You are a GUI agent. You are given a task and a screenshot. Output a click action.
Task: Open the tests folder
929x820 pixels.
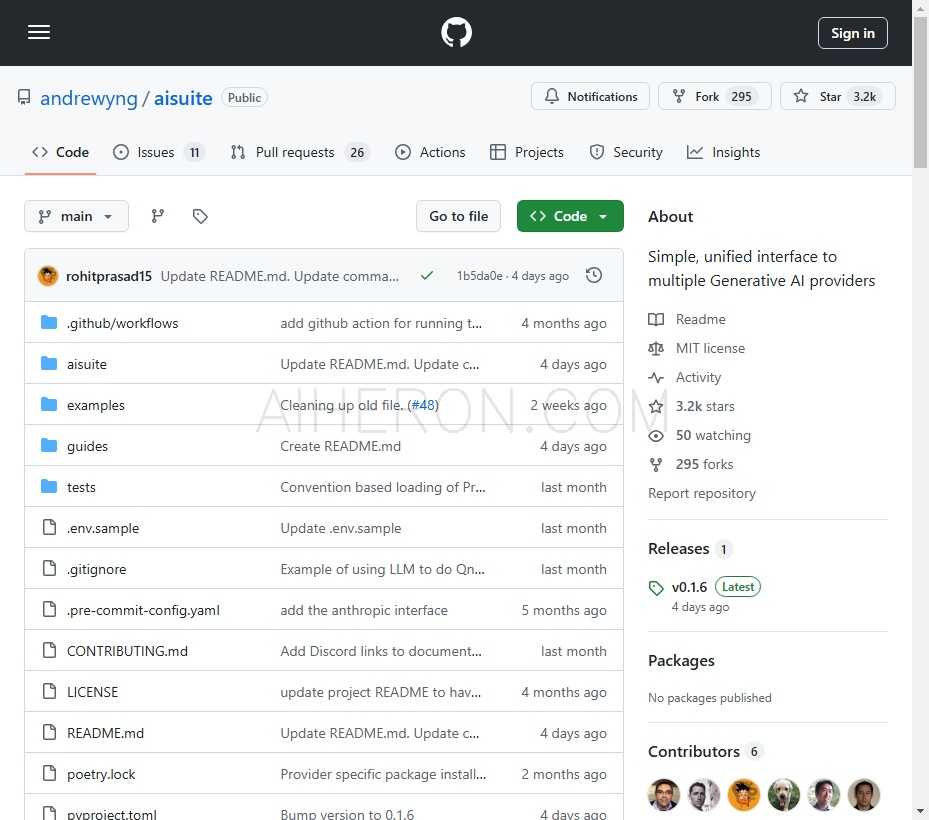pyautogui.click(x=81, y=487)
